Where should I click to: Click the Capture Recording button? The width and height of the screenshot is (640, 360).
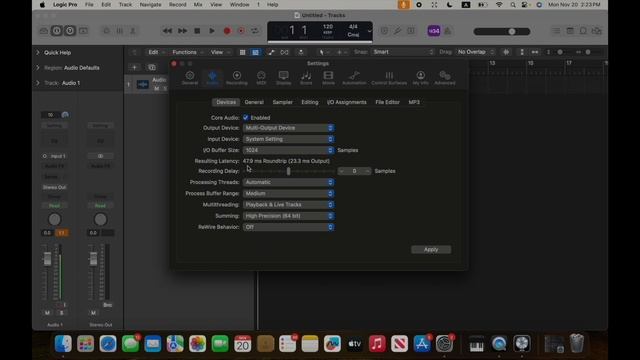coord(241,31)
